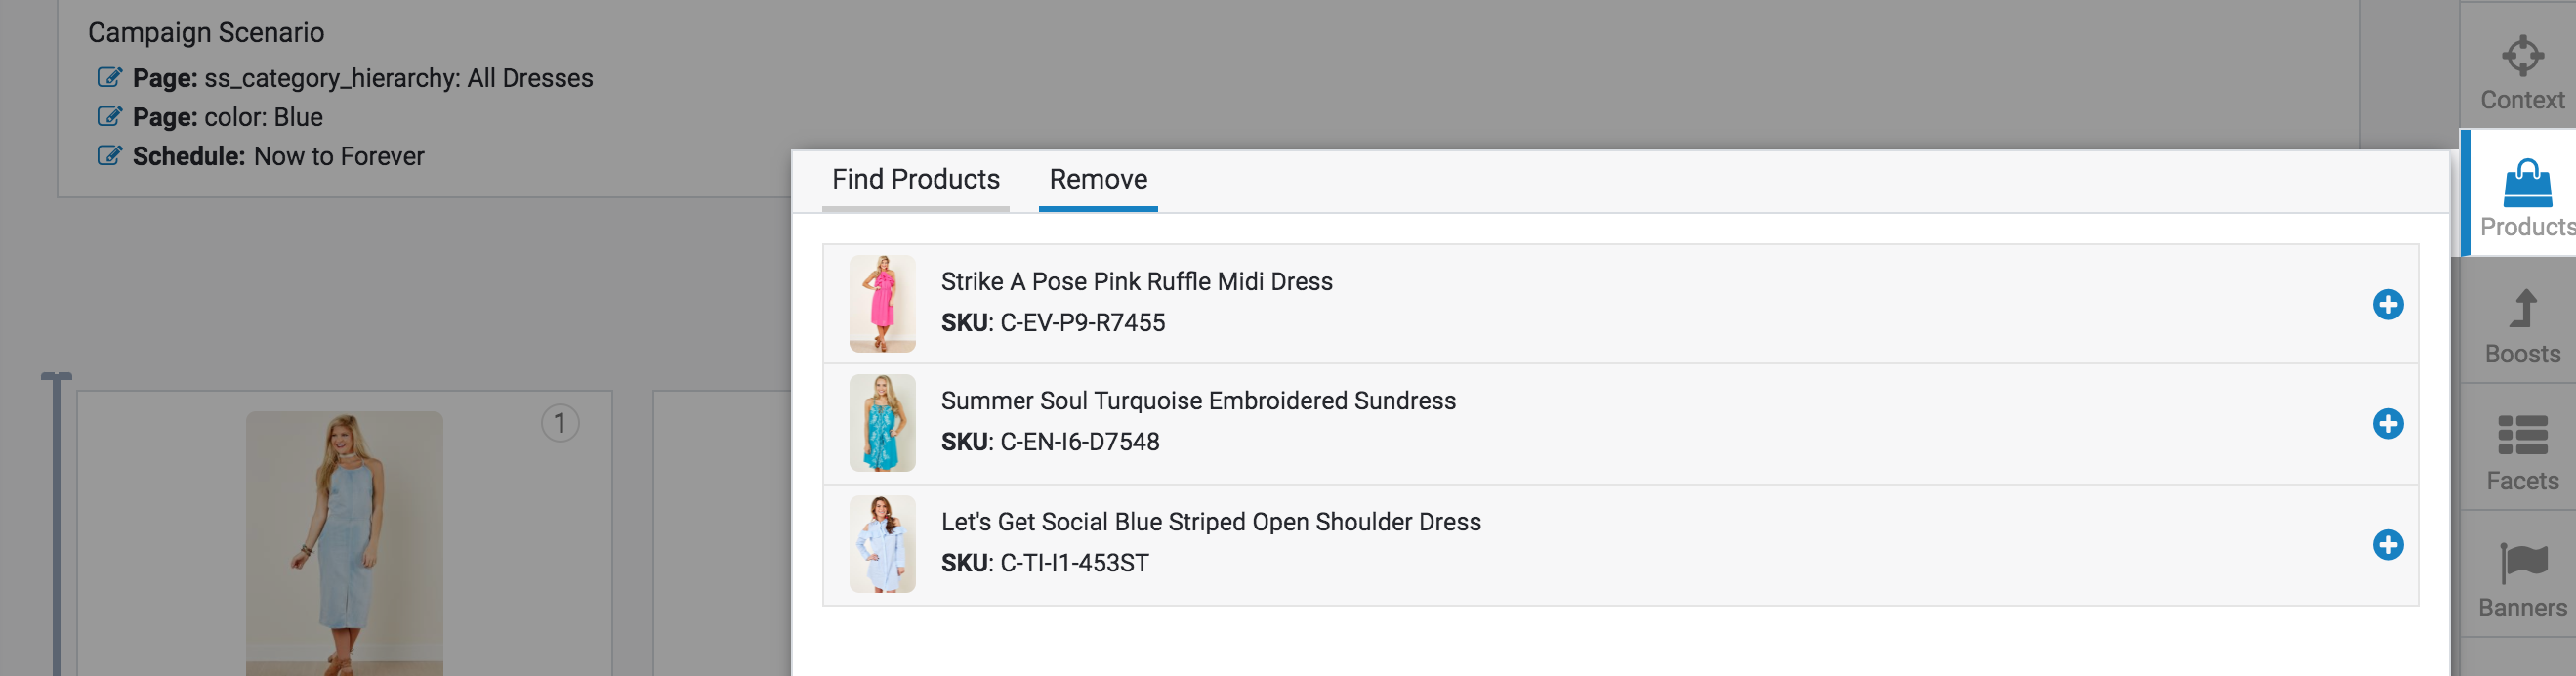Click the turquoise sundress thumbnail
This screenshot has height=676, width=2576.
(882, 423)
